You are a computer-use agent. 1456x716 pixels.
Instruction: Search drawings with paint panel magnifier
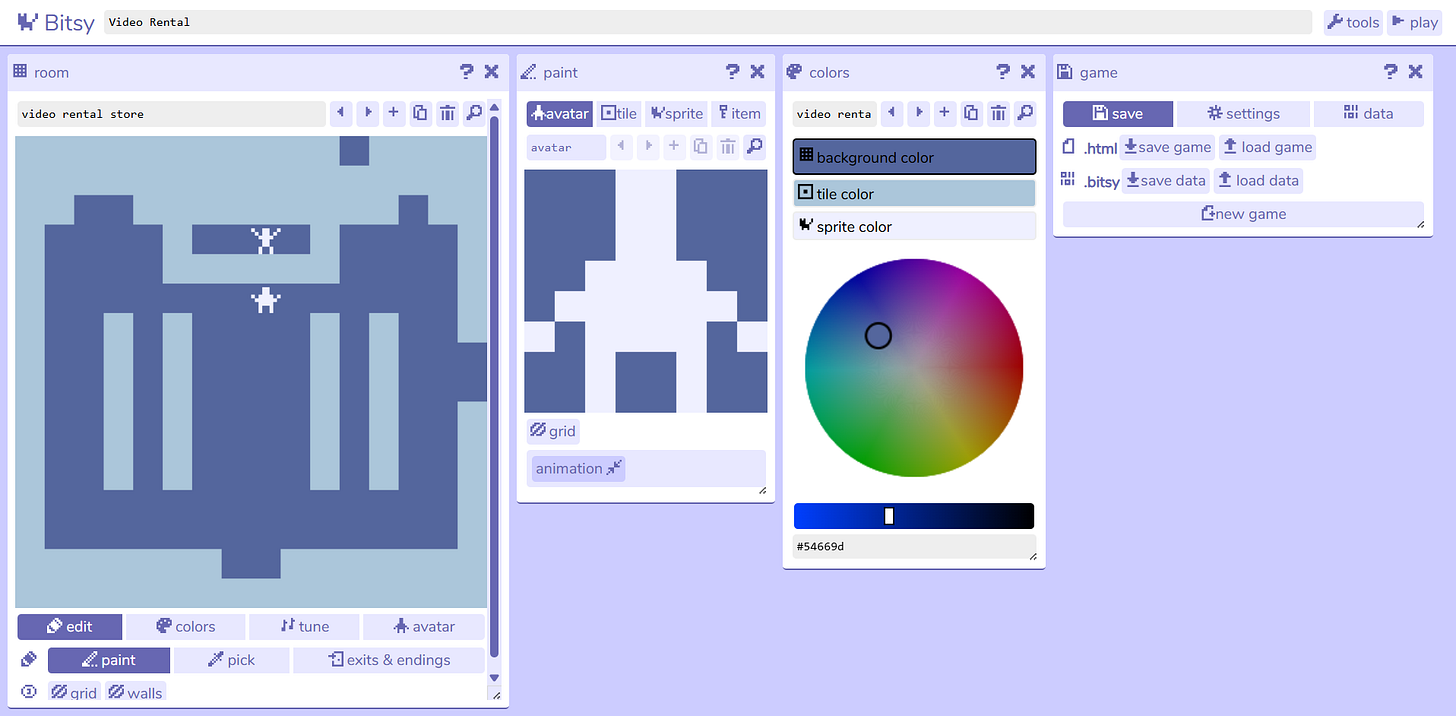(x=754, y=147)
